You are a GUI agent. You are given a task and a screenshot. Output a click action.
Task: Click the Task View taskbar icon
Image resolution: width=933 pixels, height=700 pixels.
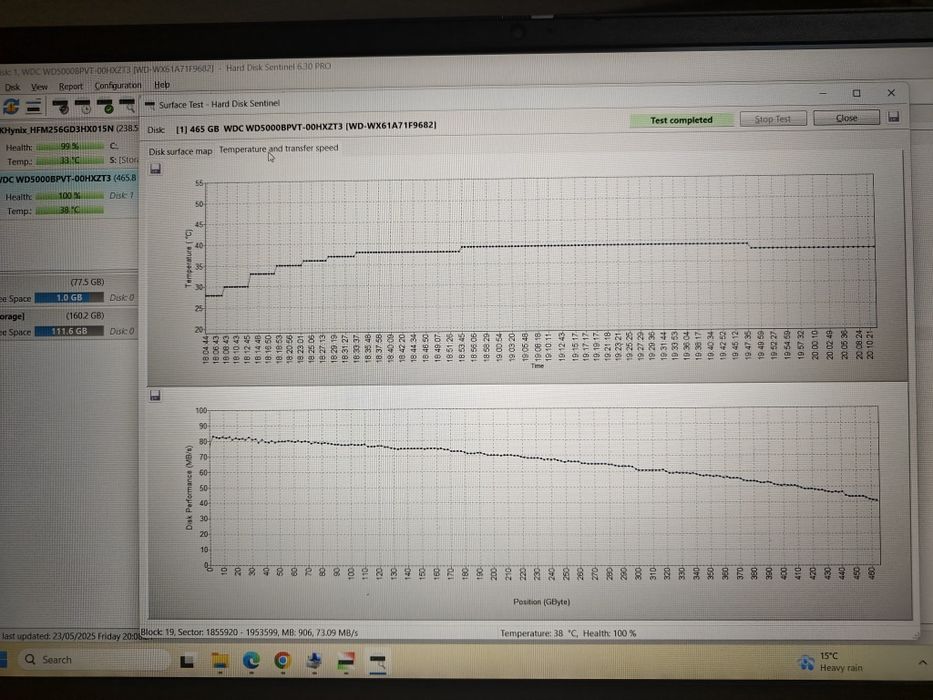tap(187, 661)
